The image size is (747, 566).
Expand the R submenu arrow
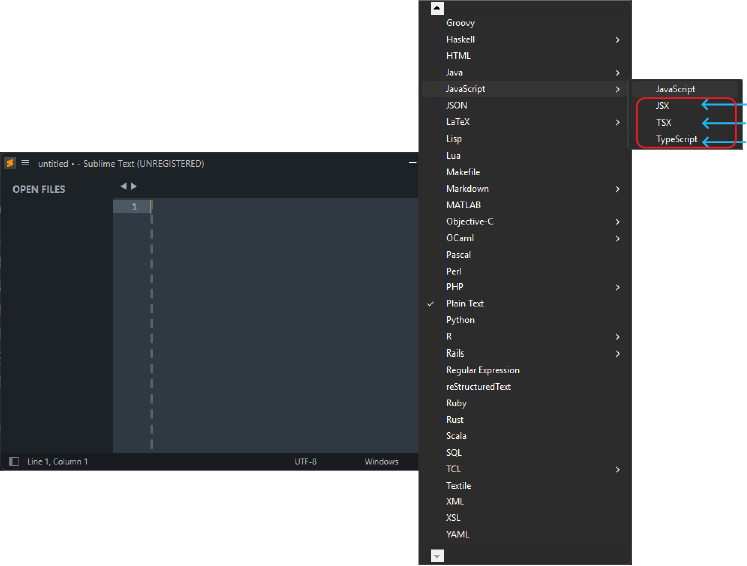tap(617, 337)
